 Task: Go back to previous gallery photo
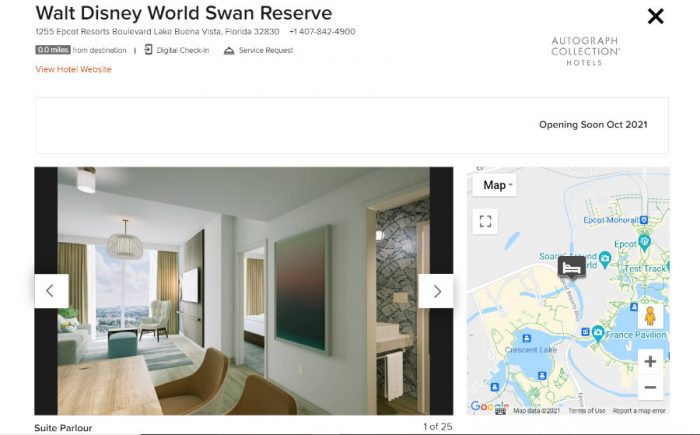pos(51,291)
